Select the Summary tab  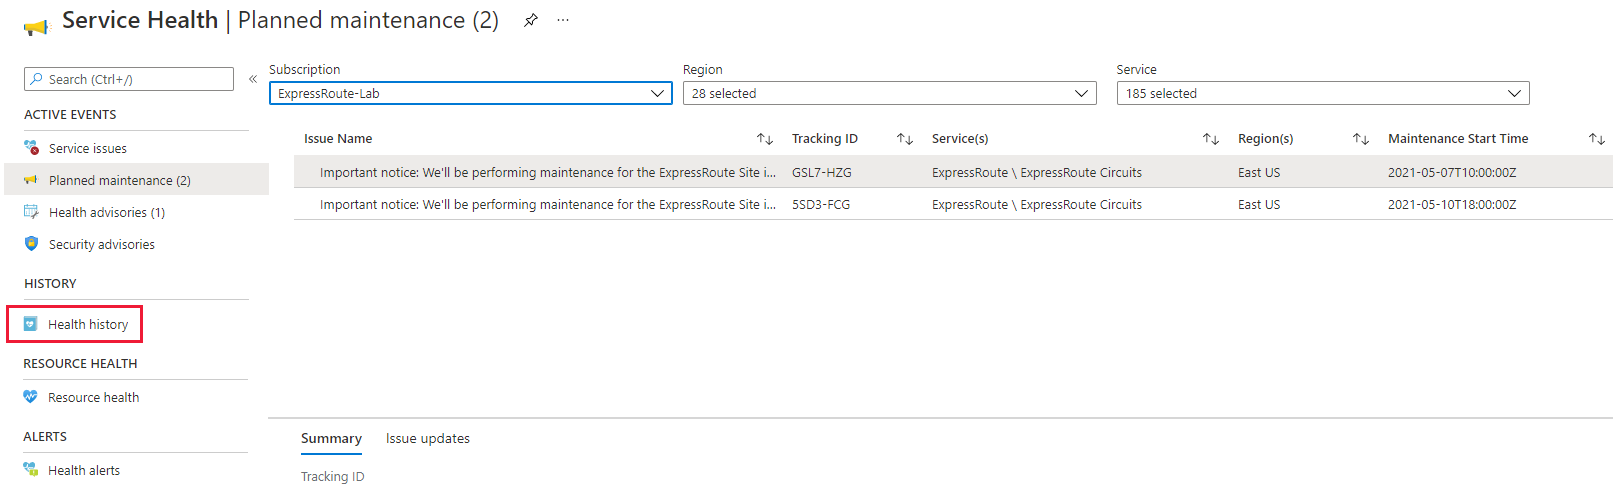[331, 439]
